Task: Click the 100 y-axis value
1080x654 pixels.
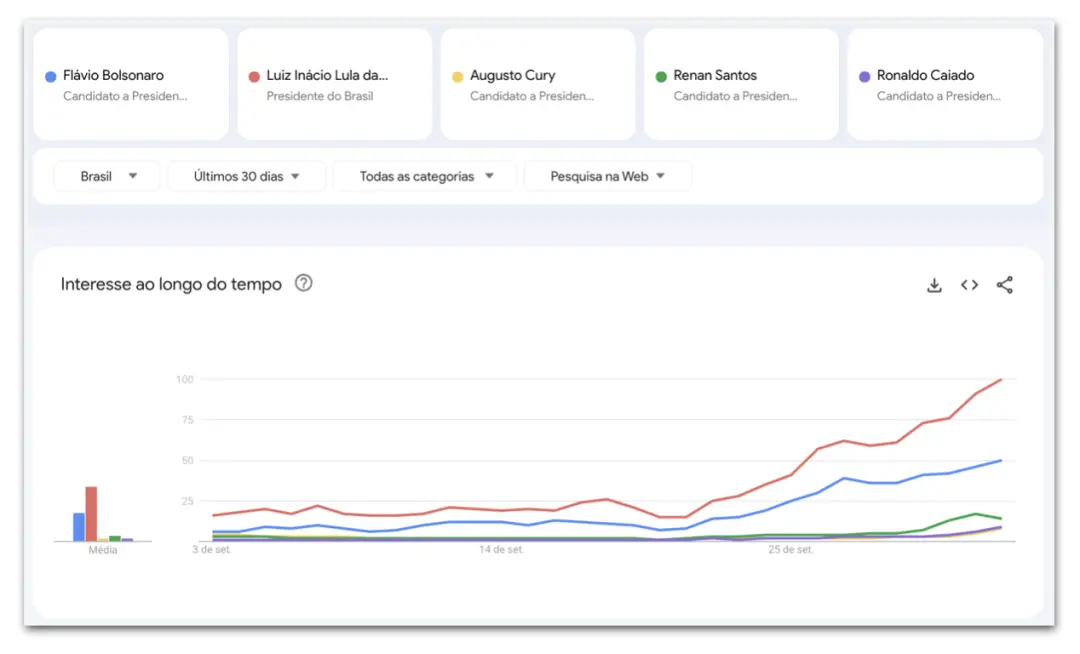Action: (185, 379)
